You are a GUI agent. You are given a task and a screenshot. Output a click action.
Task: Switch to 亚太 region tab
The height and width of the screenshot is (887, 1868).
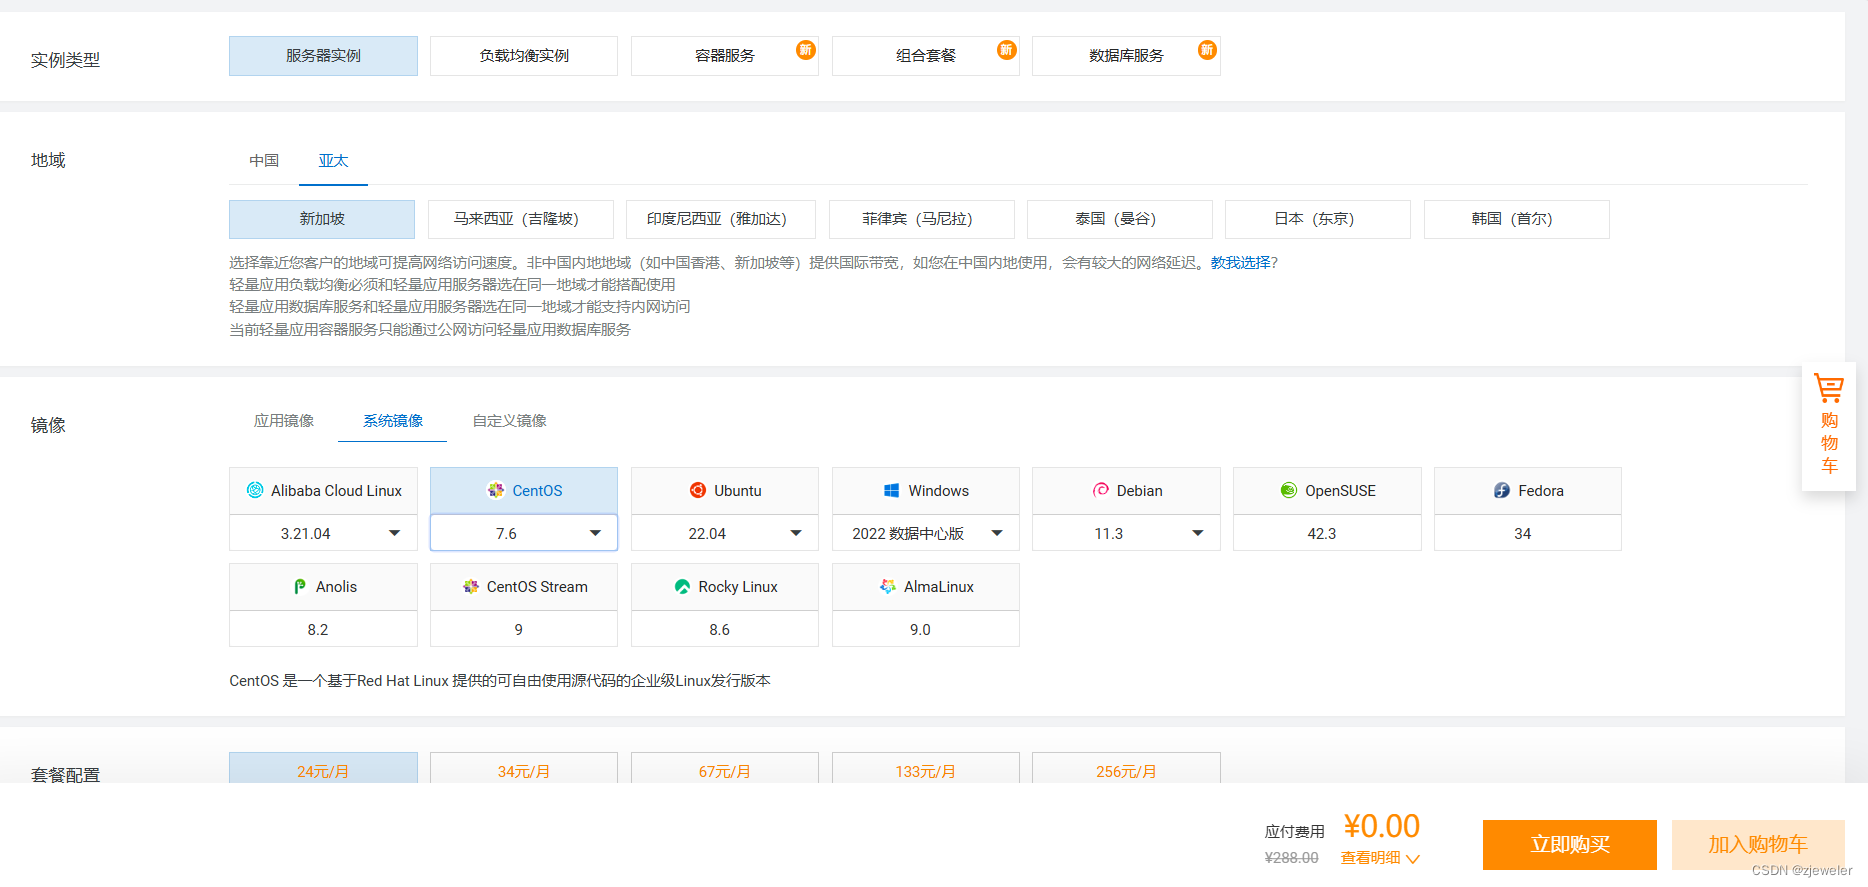333,161
